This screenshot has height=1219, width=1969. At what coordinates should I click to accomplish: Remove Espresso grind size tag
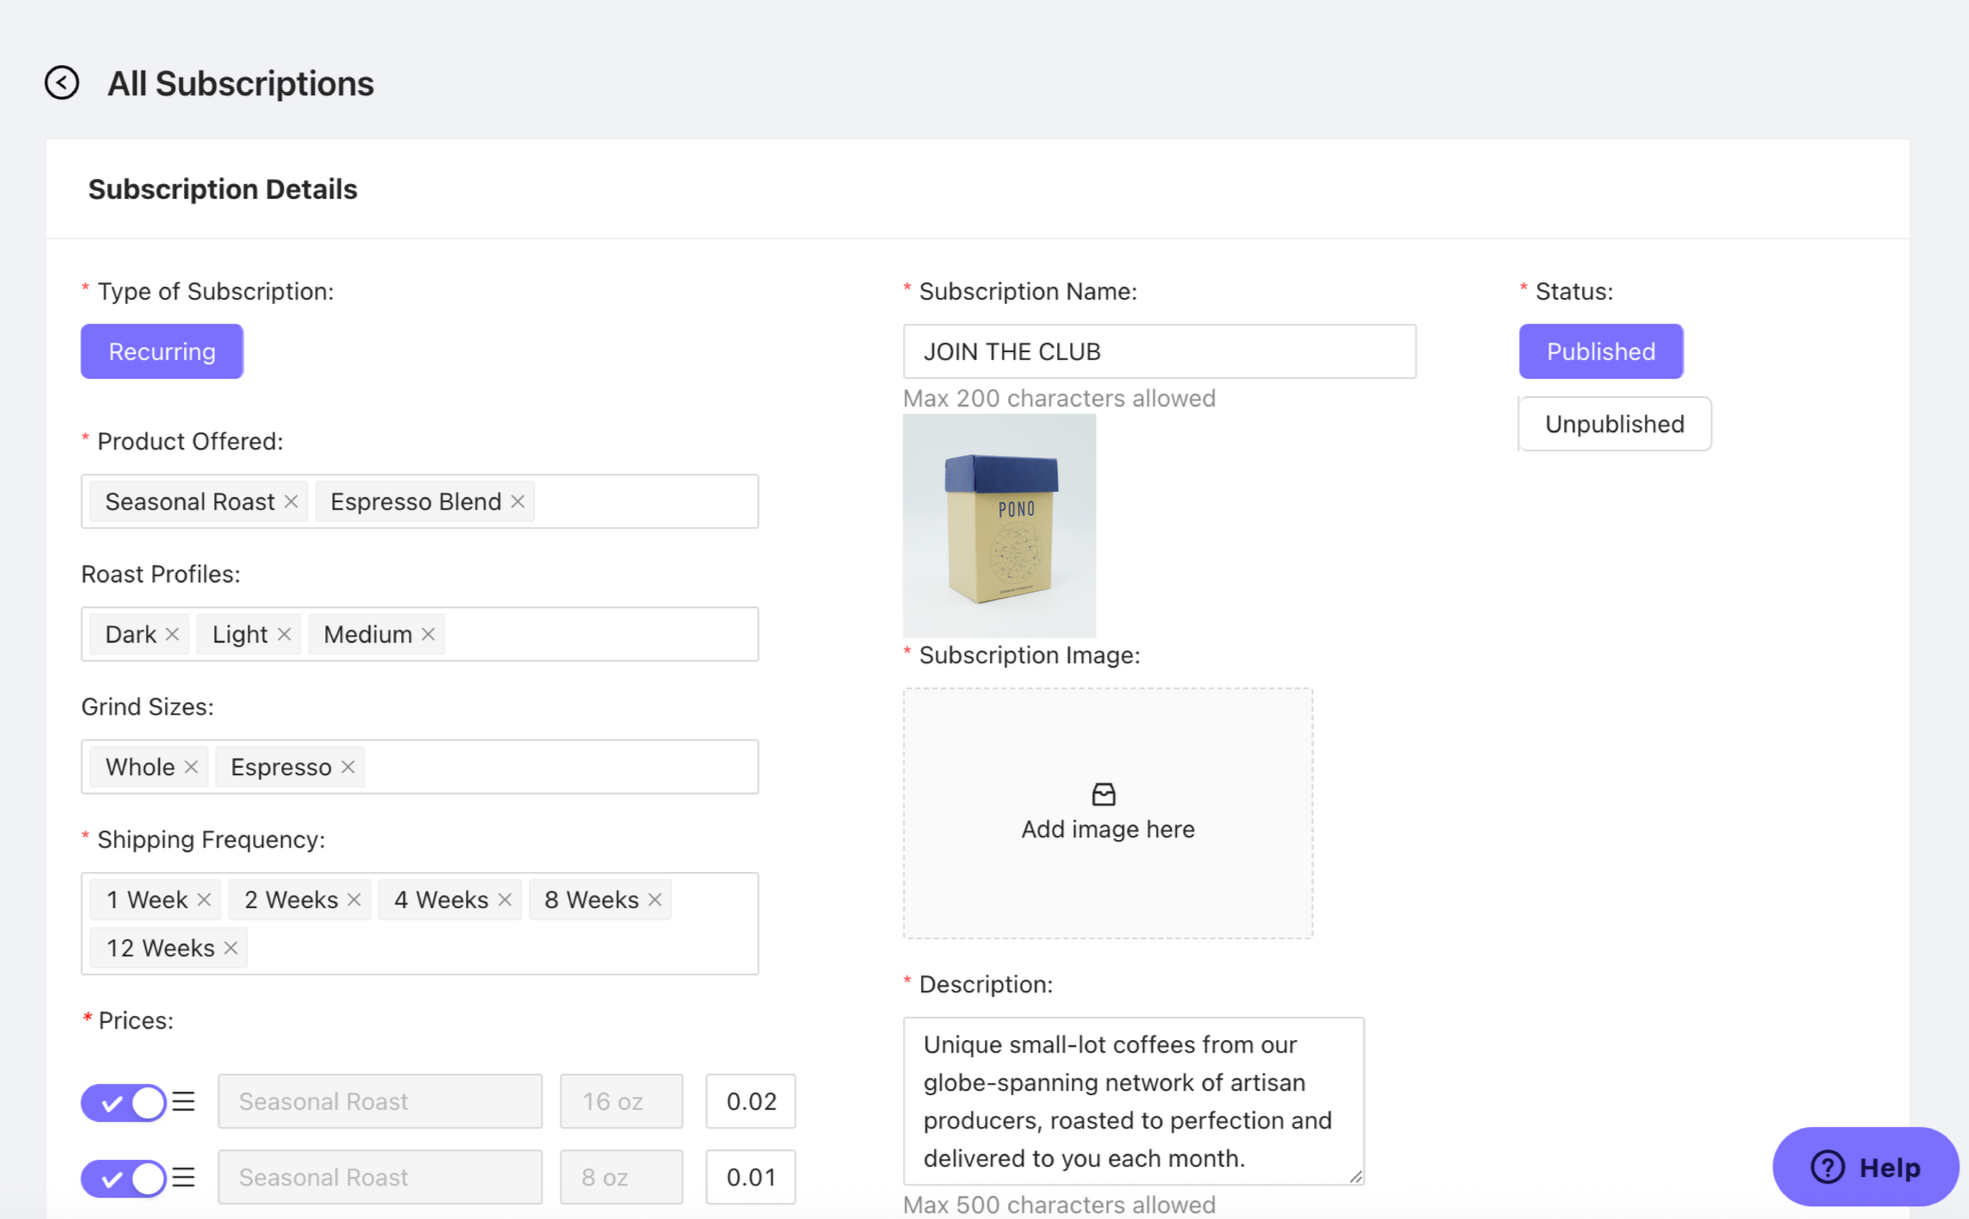[x=348, y=767]
